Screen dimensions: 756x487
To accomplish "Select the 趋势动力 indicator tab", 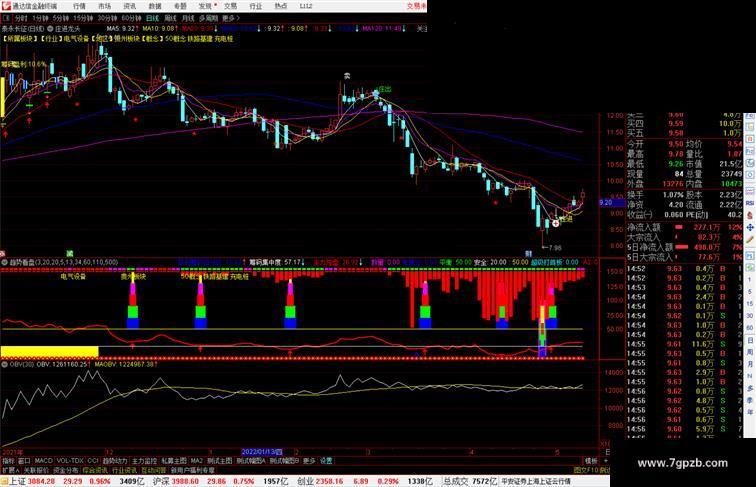I will (115, 461).
